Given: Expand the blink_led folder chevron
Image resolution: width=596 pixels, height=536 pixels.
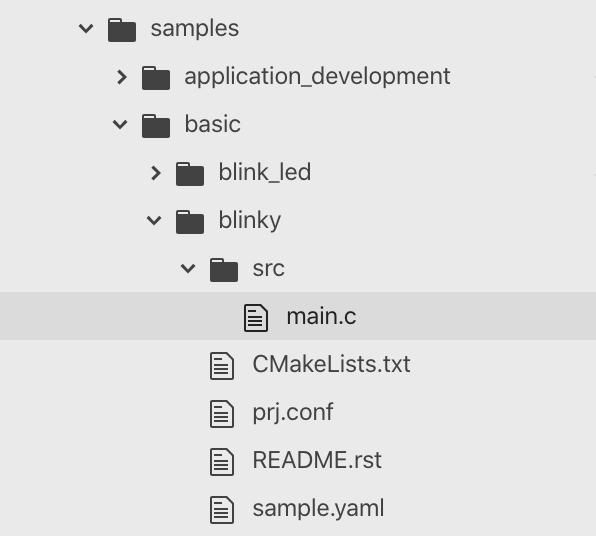Looking at the screenshot, I should point(156,173).
